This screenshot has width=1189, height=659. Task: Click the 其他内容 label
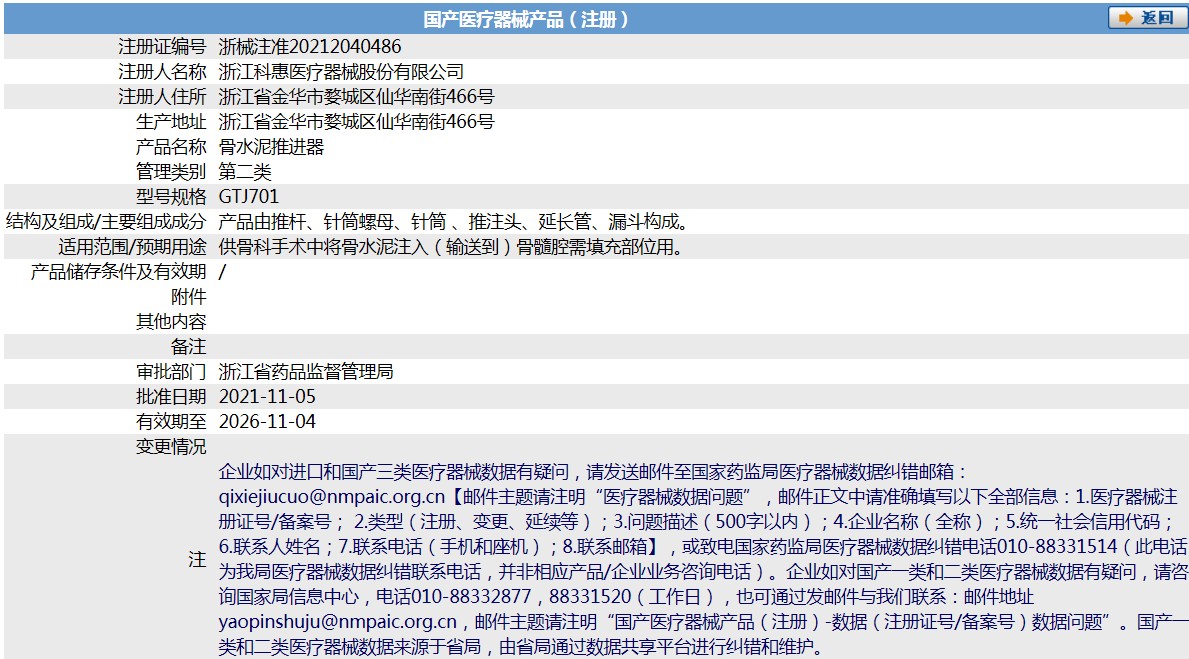[x=171, y=322]
